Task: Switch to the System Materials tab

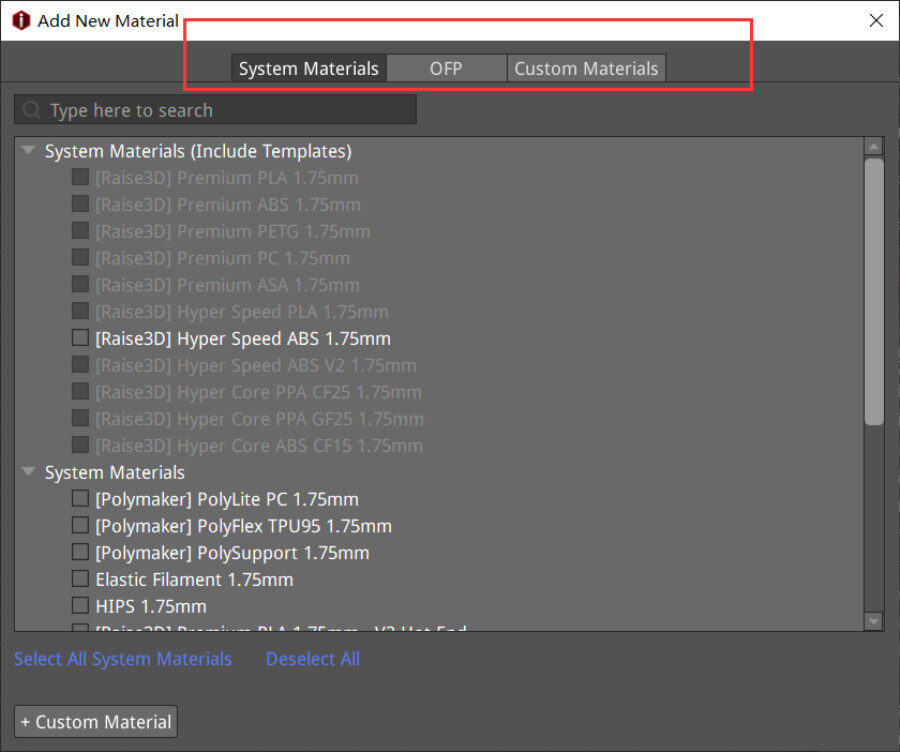Action: [309, 68]
